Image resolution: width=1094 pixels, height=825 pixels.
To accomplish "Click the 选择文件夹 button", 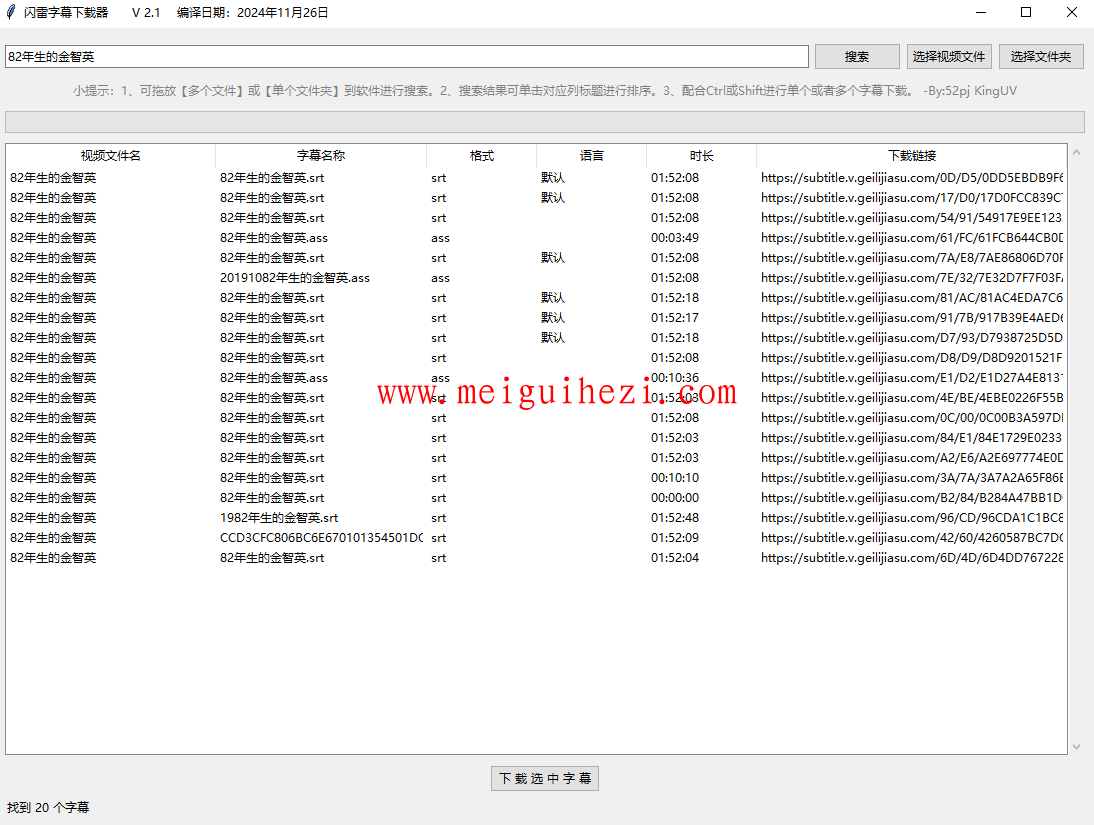I will click(x=1040, y=57).
